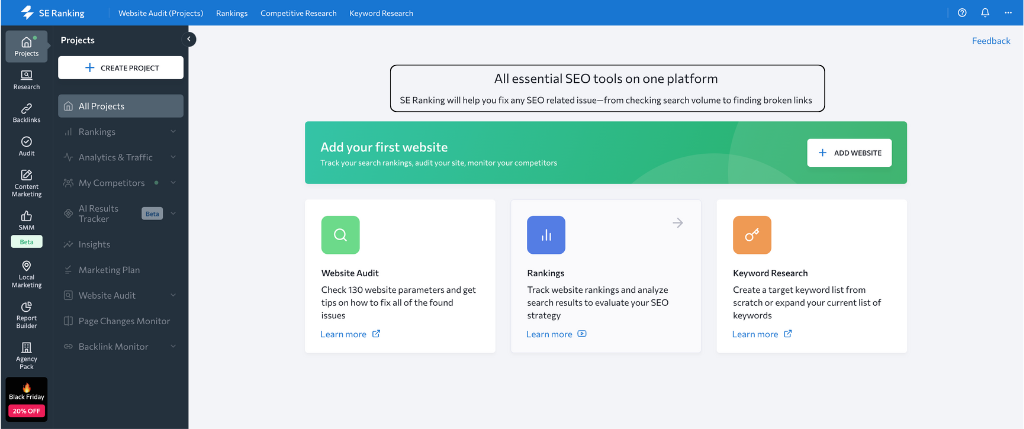Viewport: 1024px width, 429px height.
Task: Collapse the Projects side panel arrow
Action: pos(189,39)
